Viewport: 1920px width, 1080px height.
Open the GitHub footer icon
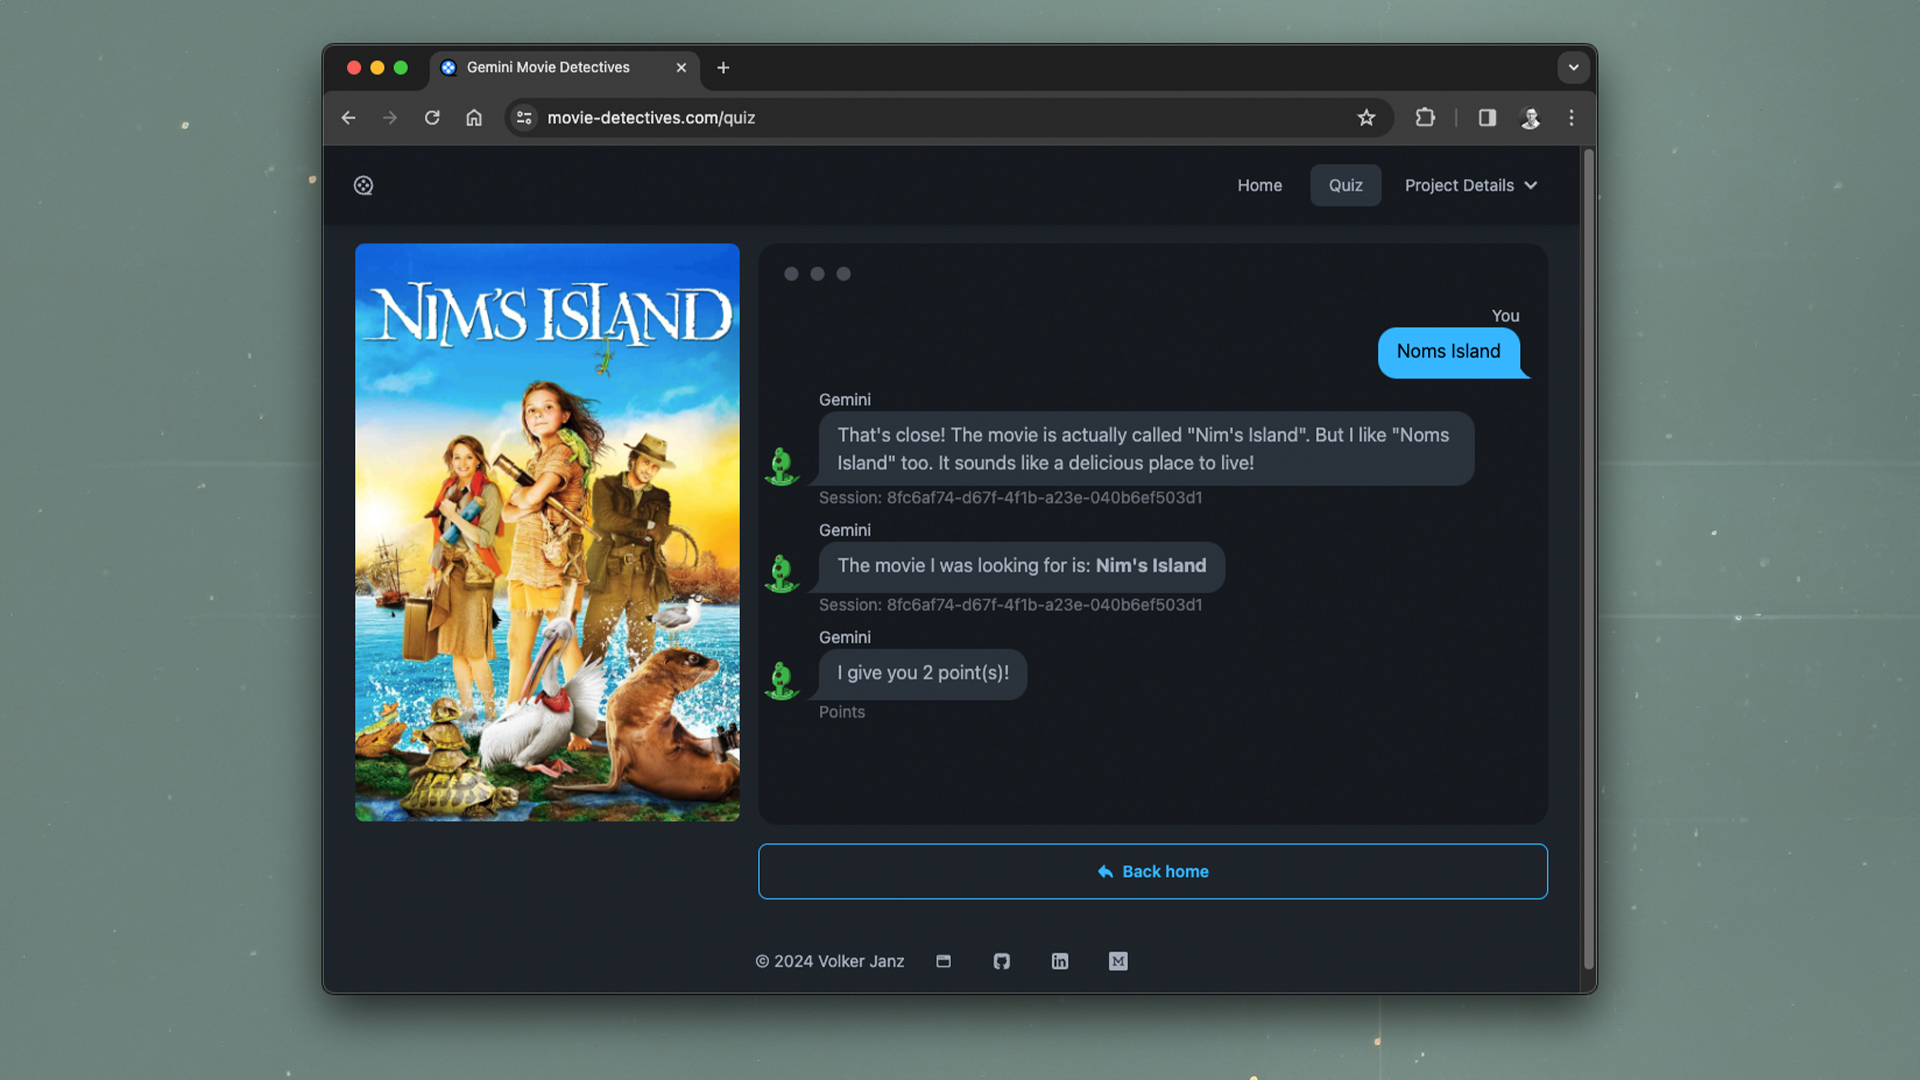[x=1001, y=961]
